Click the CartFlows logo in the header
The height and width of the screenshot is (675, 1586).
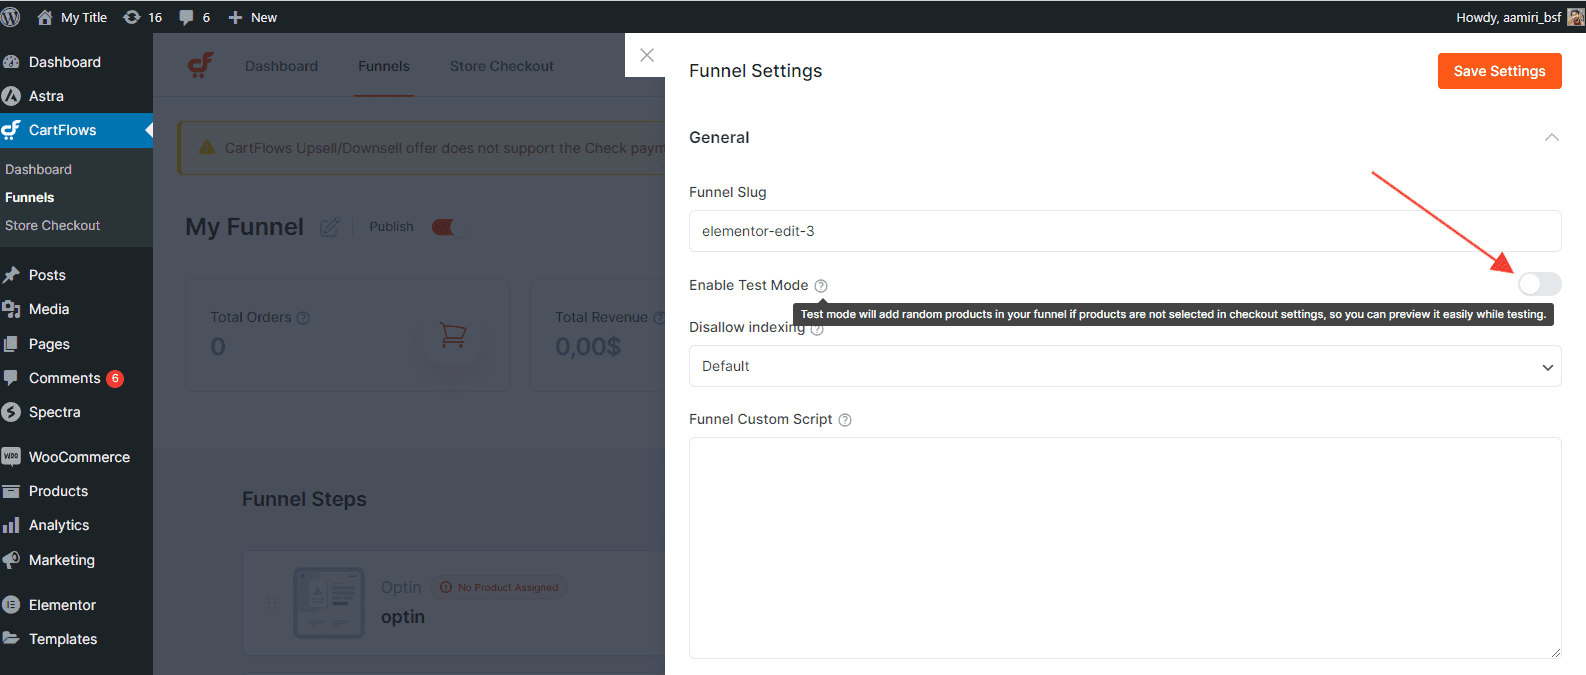[201, 66]
